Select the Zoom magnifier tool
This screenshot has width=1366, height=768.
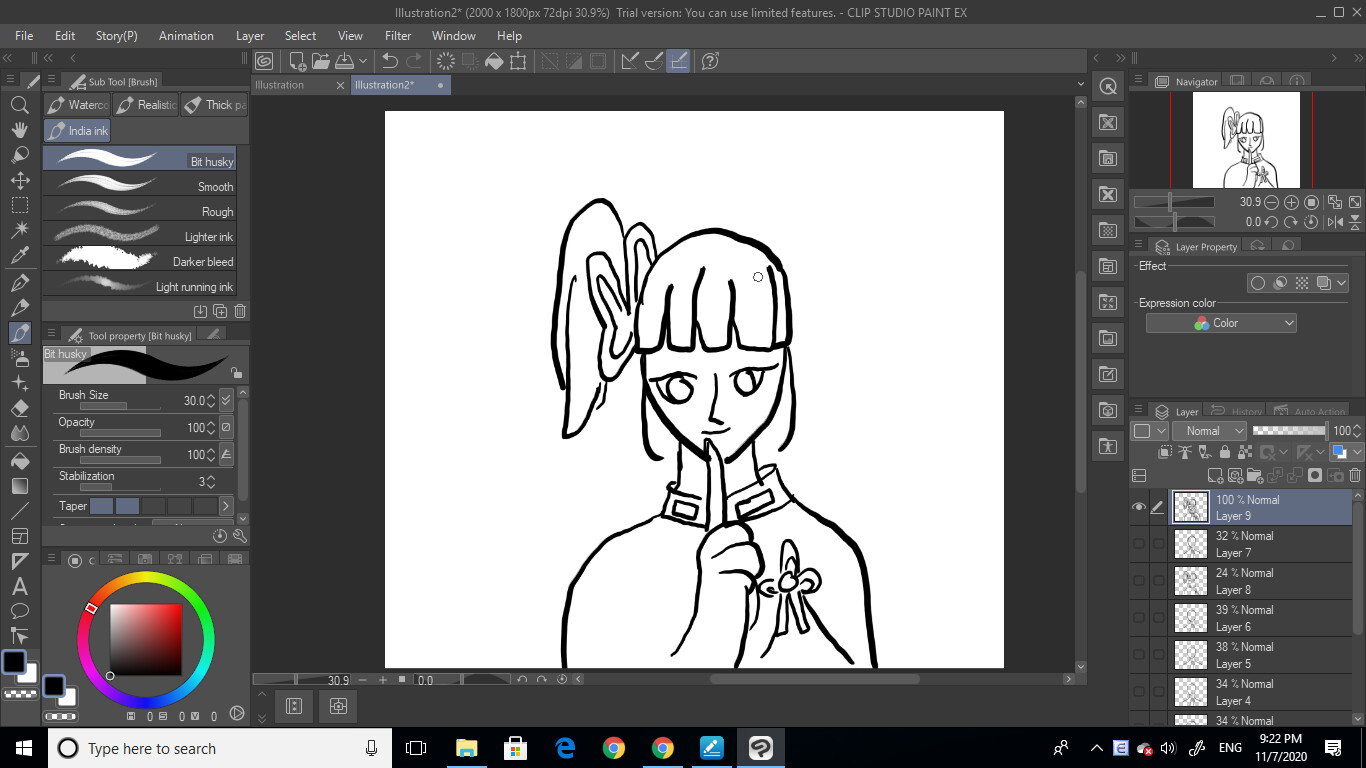pos(19,104)
